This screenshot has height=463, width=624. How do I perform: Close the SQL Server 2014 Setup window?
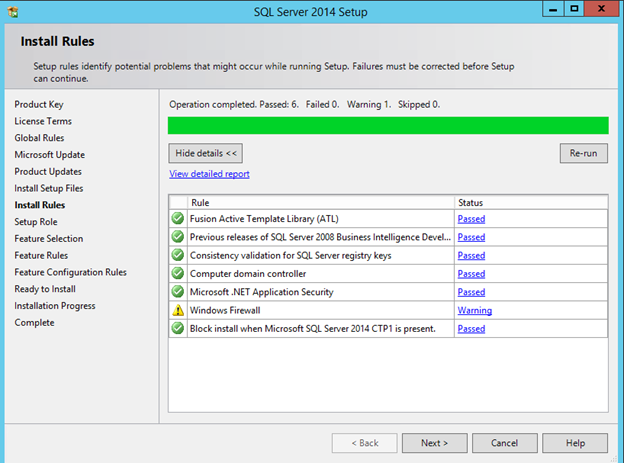(601, 9)
